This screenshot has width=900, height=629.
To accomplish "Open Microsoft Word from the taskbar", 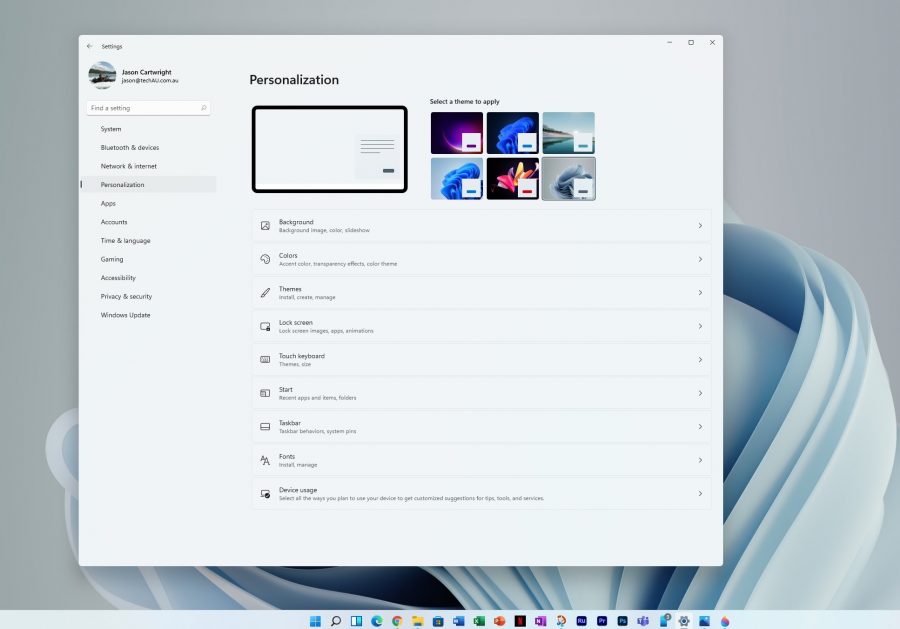I will tap(457, 621).
